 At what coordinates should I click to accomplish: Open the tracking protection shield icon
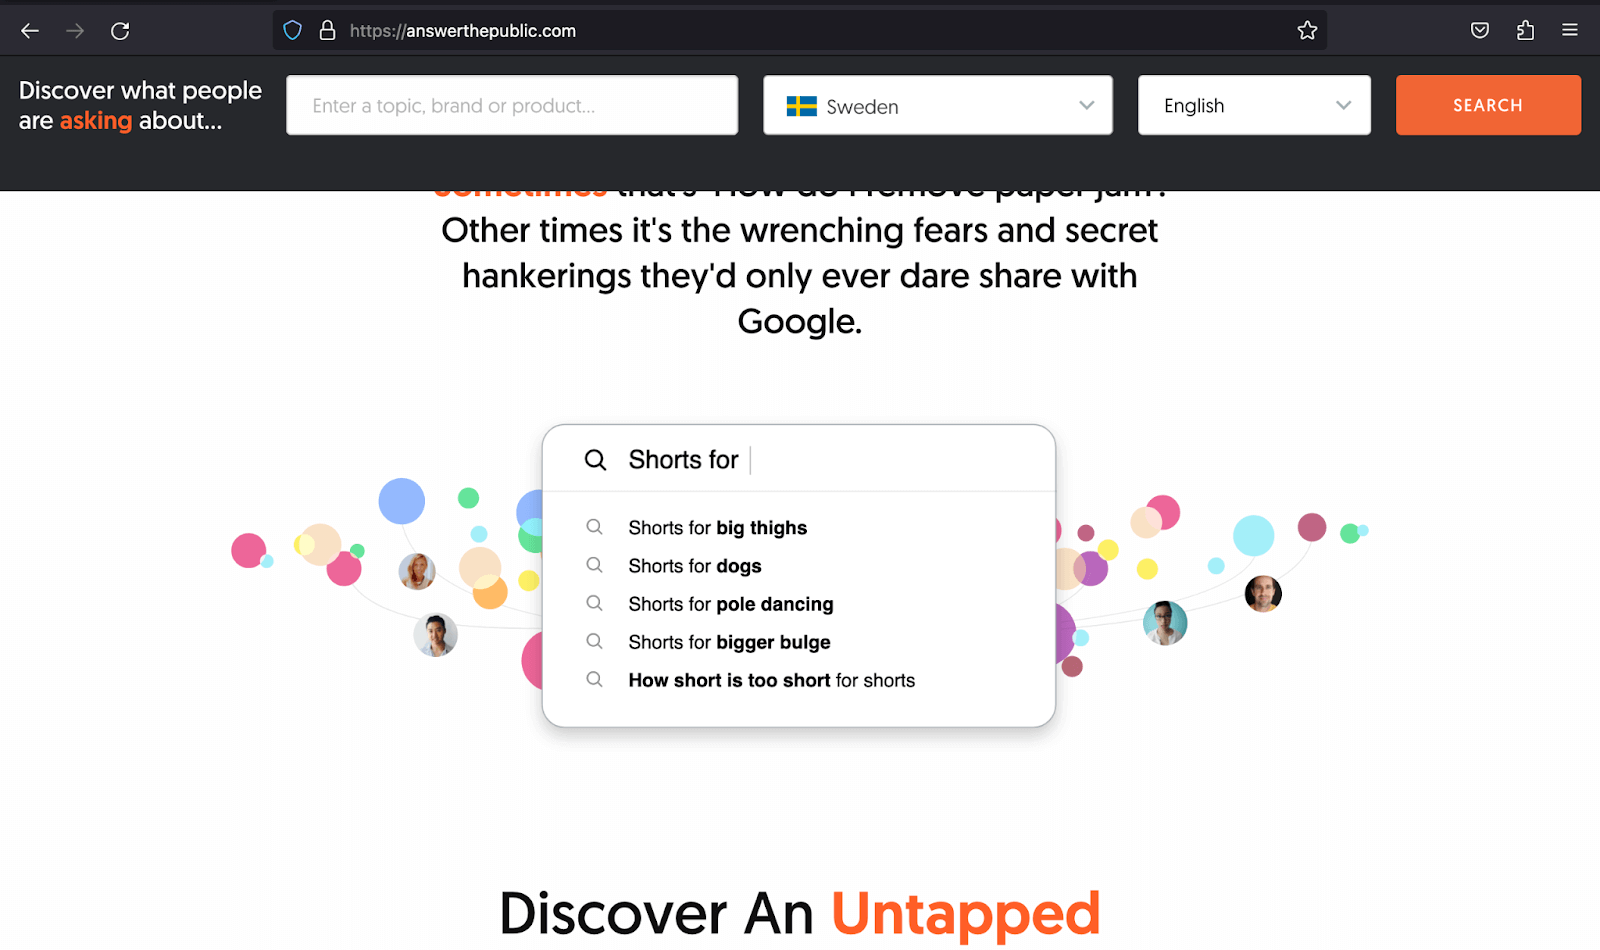(x=292, y=31)
